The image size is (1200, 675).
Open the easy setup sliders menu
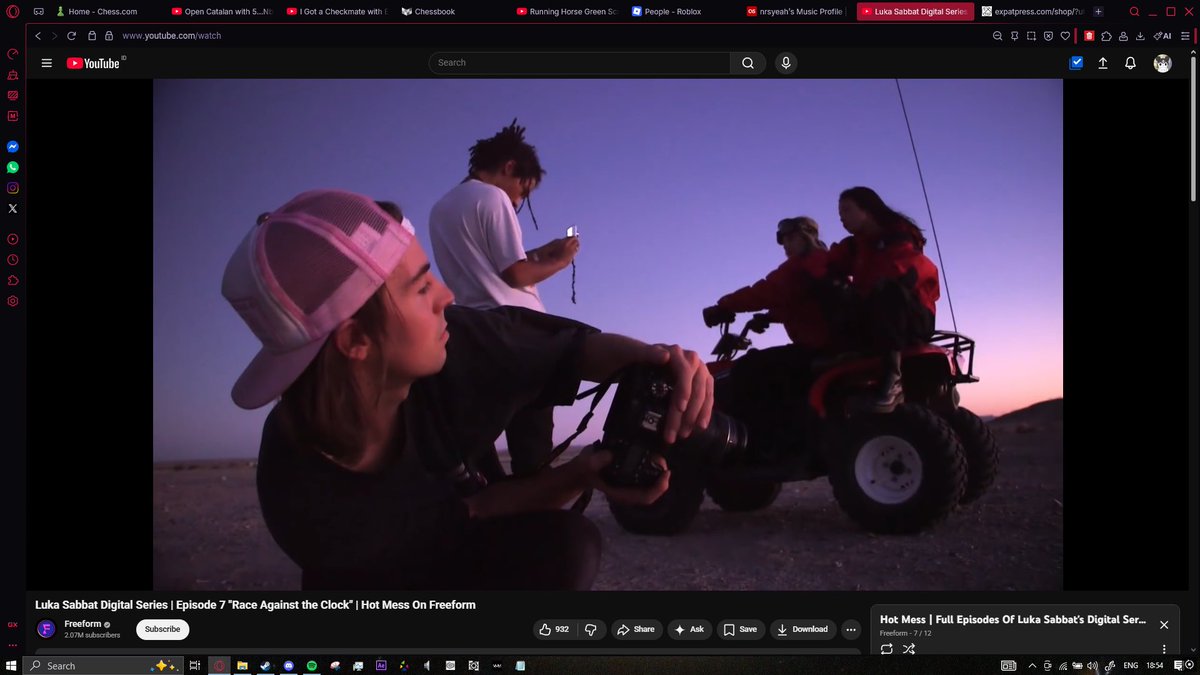pyautogui.click(x=1184, y=35)
